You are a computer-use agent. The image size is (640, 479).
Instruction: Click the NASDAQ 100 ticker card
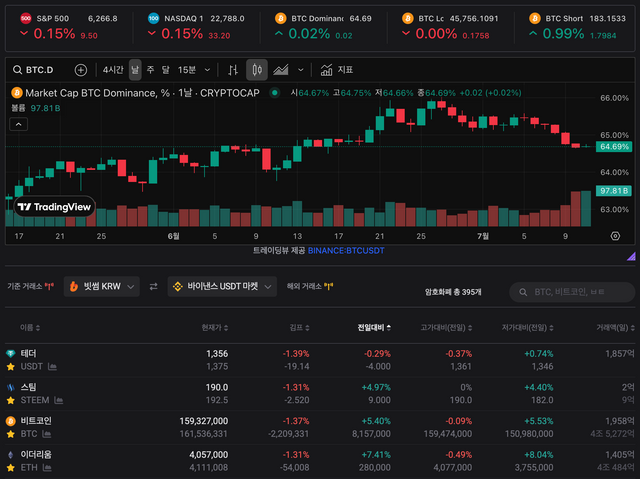click(196, 27)
